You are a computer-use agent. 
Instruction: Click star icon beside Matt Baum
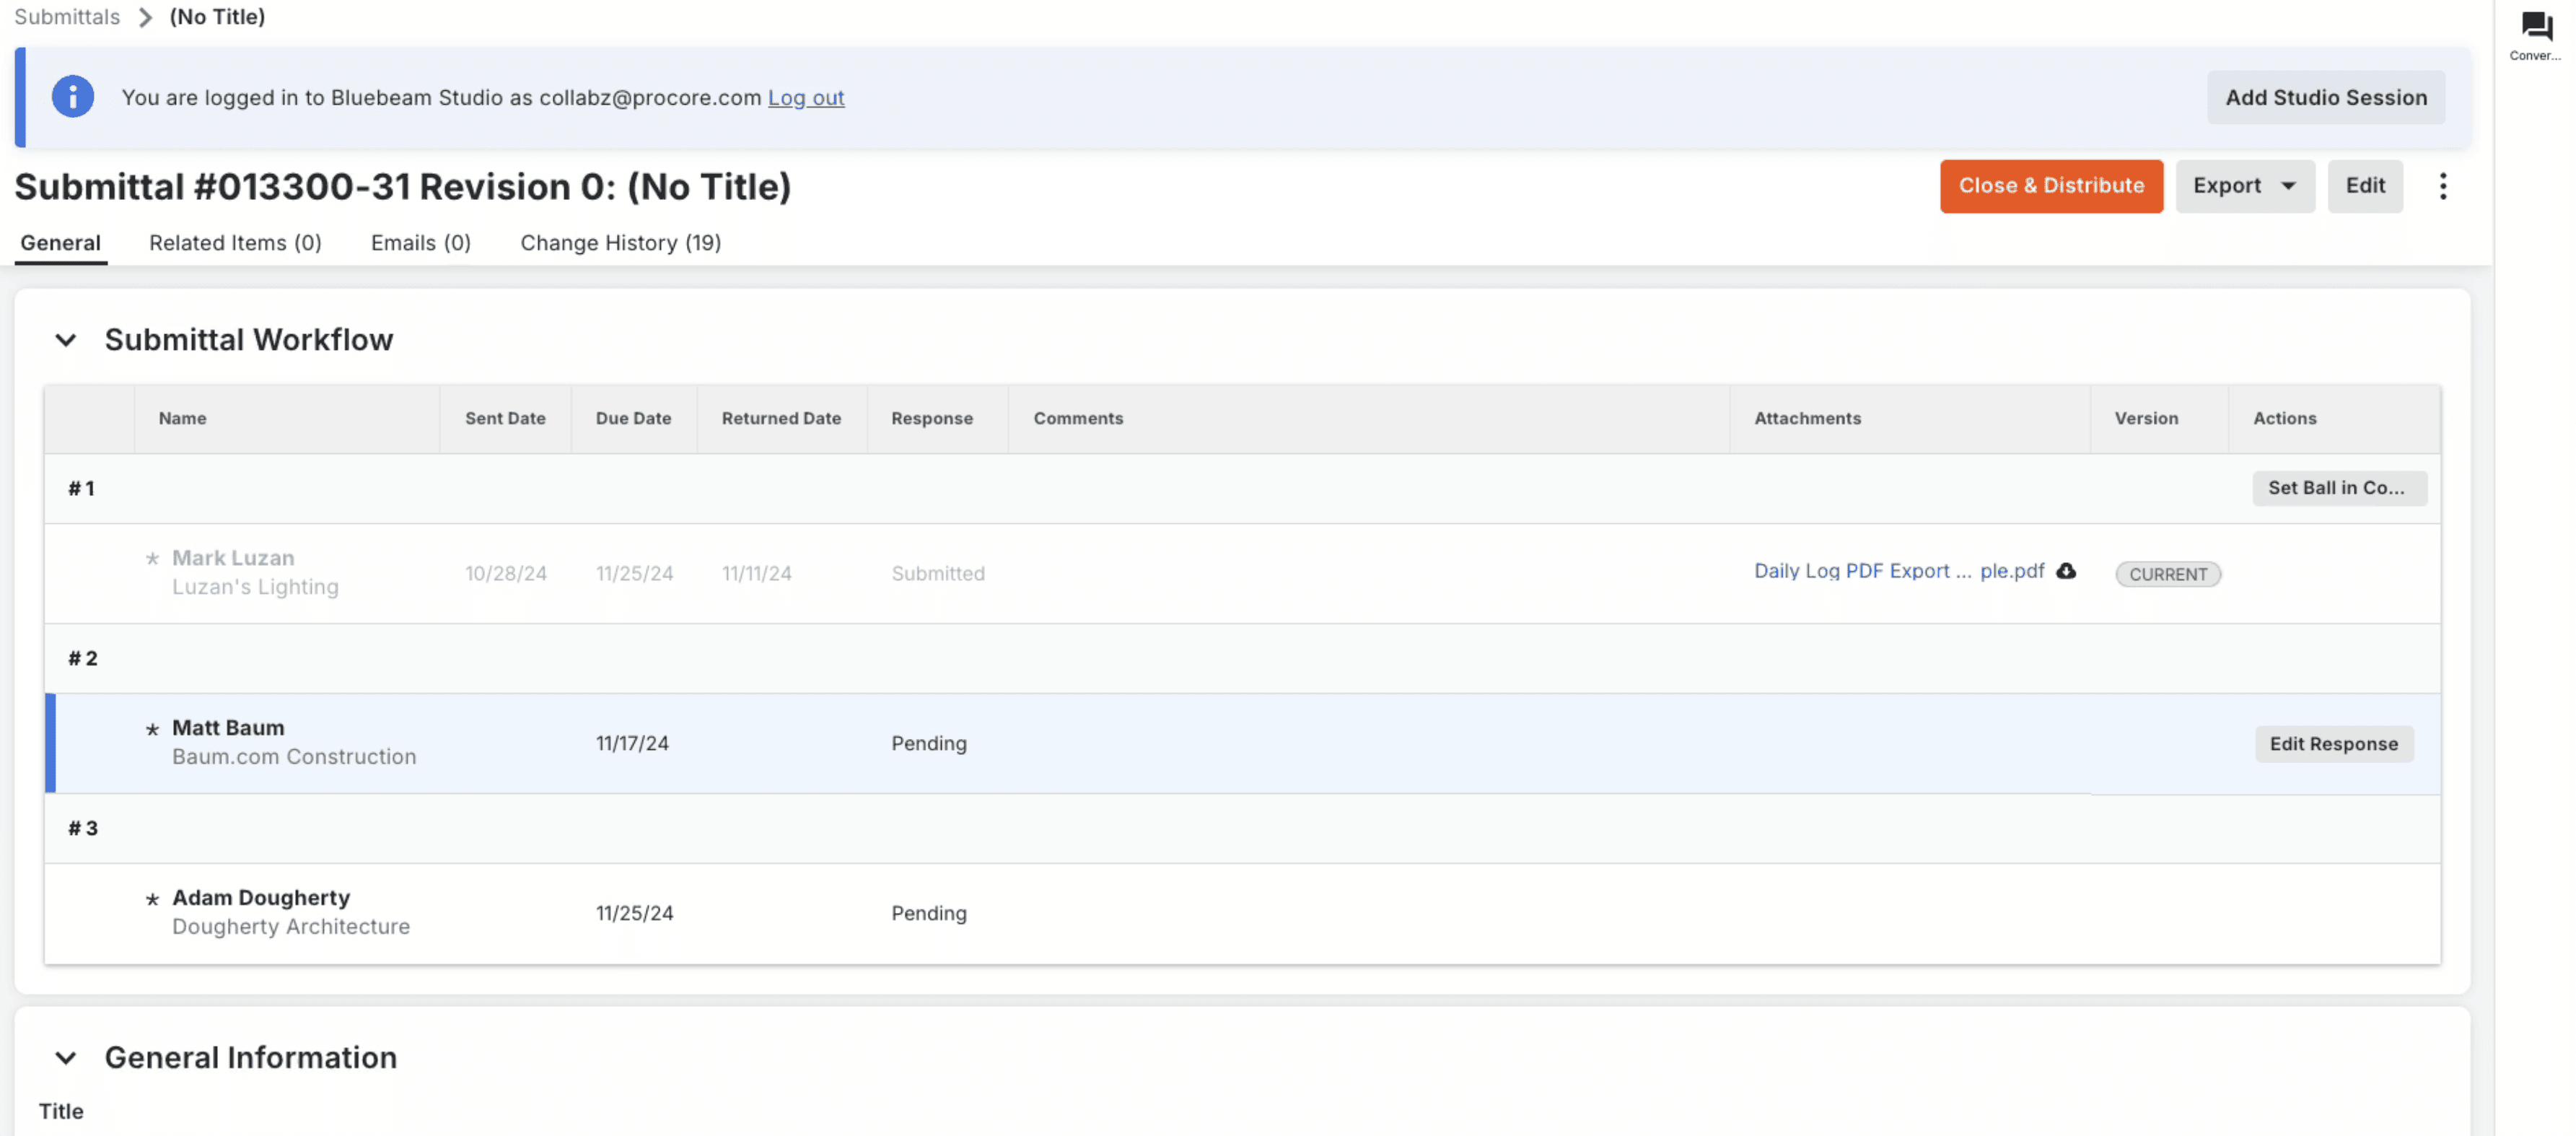pos(152,729)
